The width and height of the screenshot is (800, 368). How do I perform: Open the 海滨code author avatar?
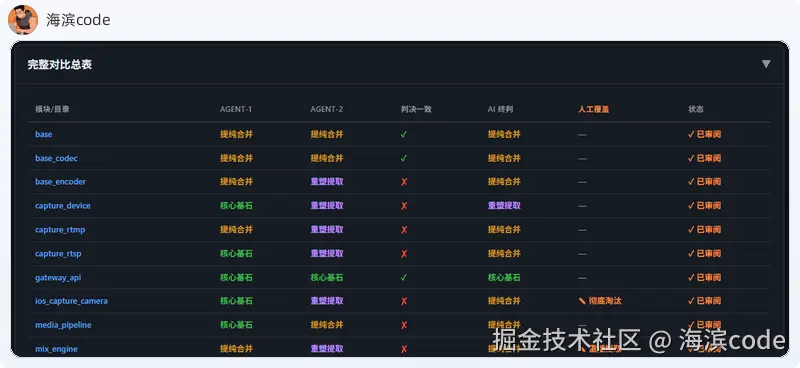pos(23,20)
